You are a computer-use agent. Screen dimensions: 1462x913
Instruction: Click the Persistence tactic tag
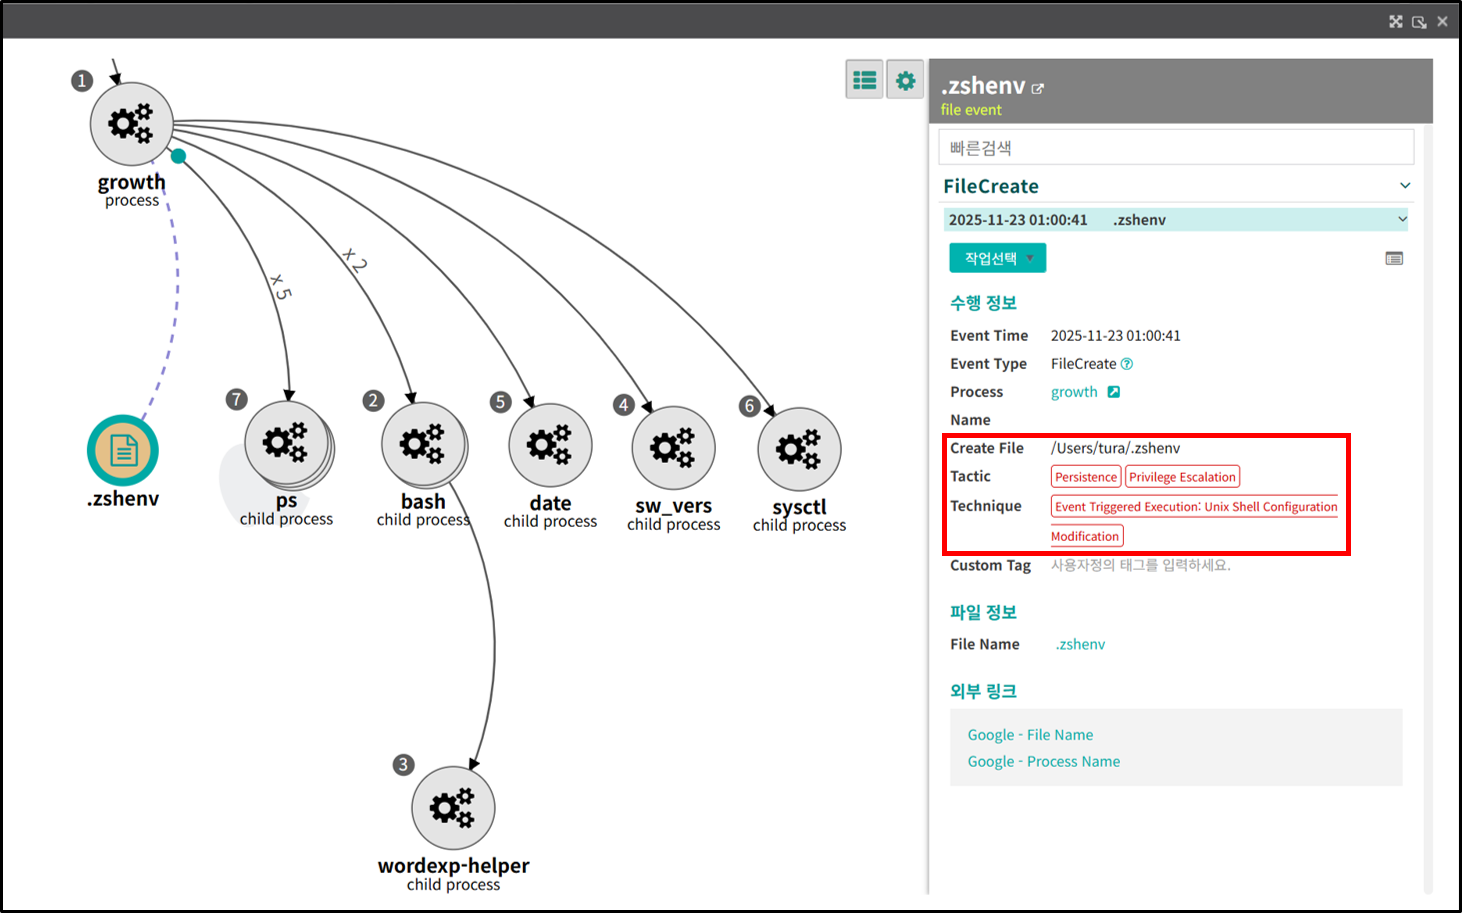[x=1085, y=477]
